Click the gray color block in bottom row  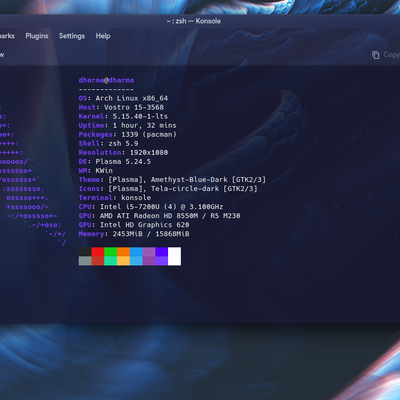tap(85, 261)
